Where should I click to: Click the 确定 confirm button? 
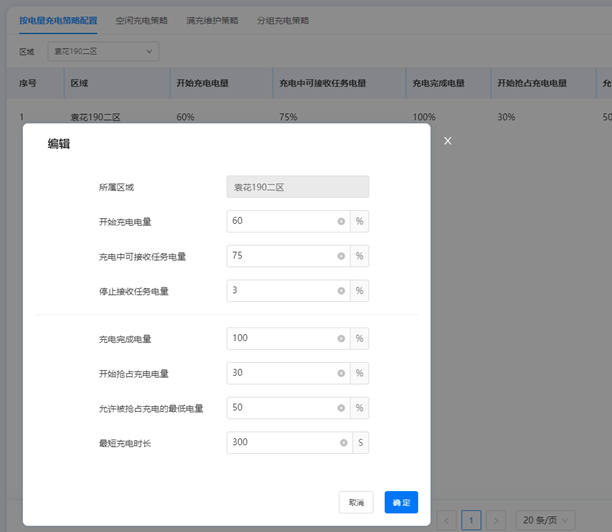tap(401, 502)
